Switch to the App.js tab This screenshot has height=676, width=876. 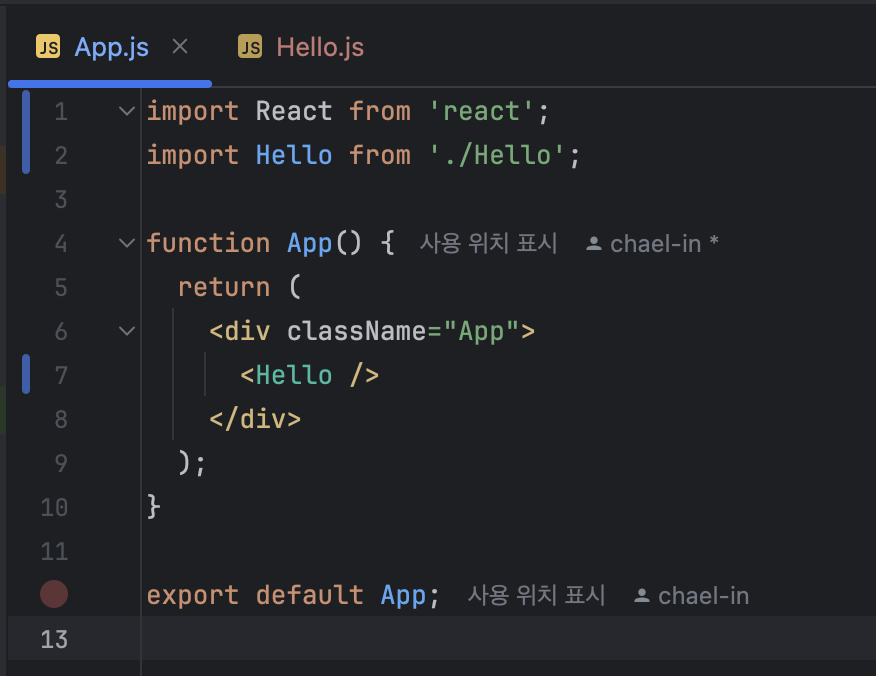tap(112, 47)
